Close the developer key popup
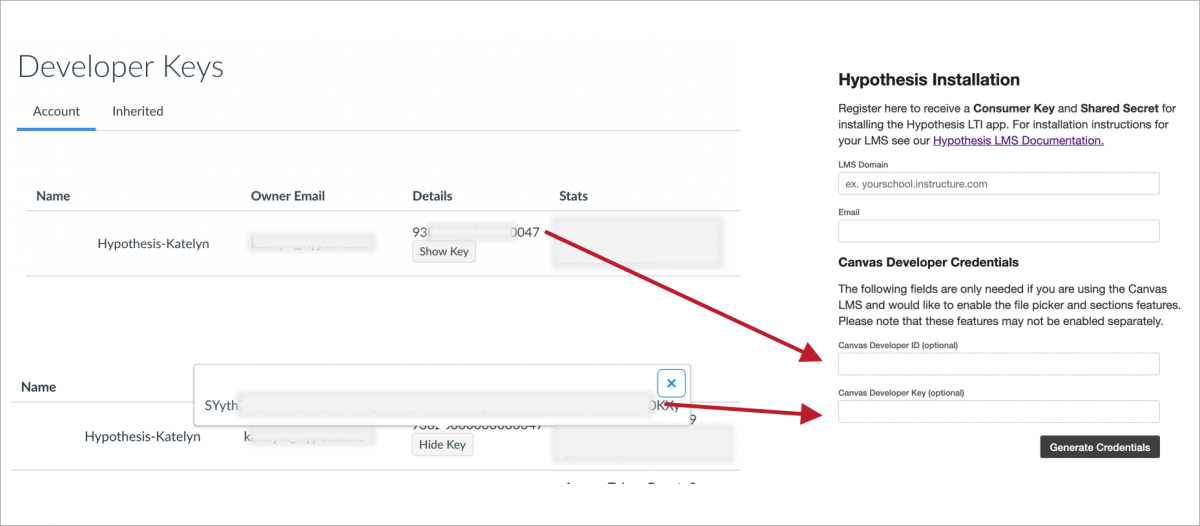Screen dimensions: 1200x526 pos(671,383)
